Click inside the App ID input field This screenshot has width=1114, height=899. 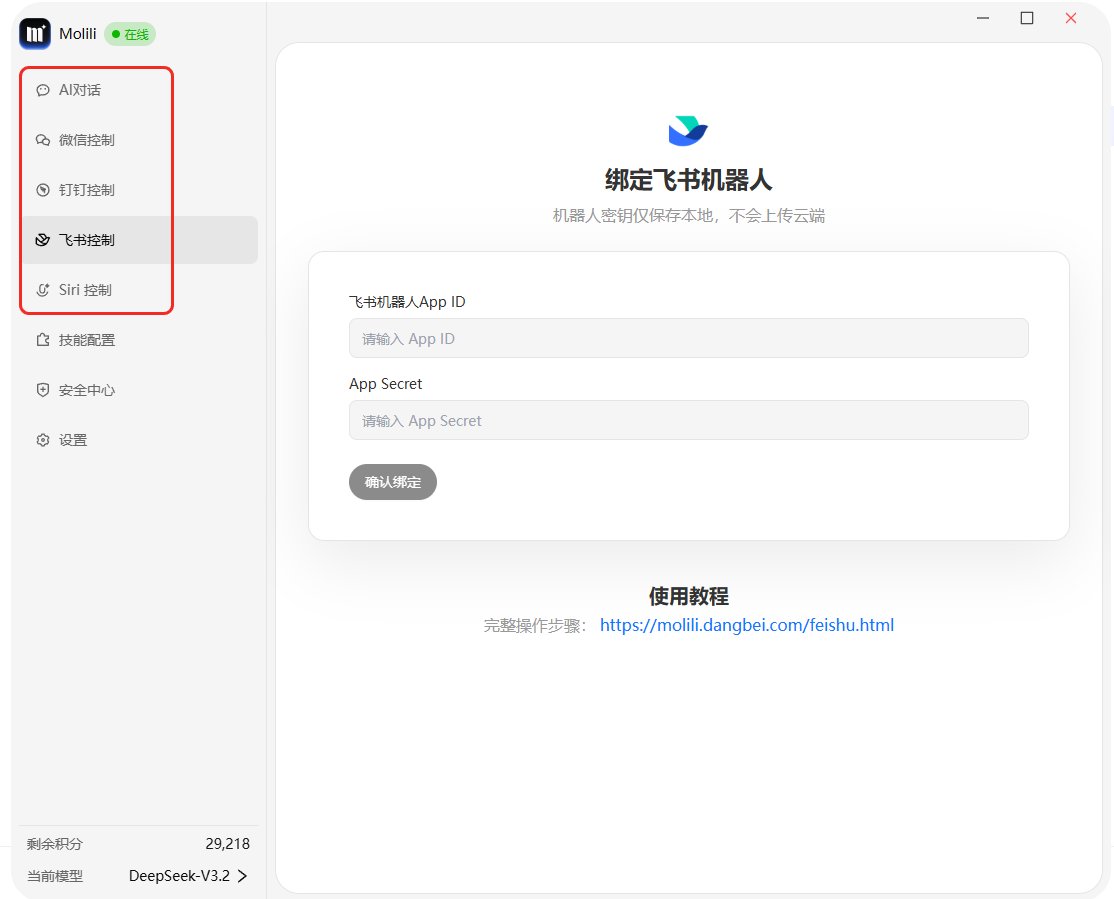tap(688, 338)
